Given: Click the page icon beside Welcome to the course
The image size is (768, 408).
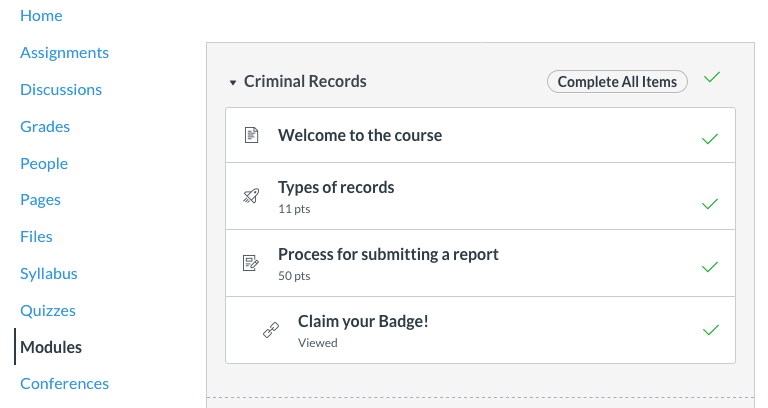Looking at the screenshot, I should [x=251, y=135].
